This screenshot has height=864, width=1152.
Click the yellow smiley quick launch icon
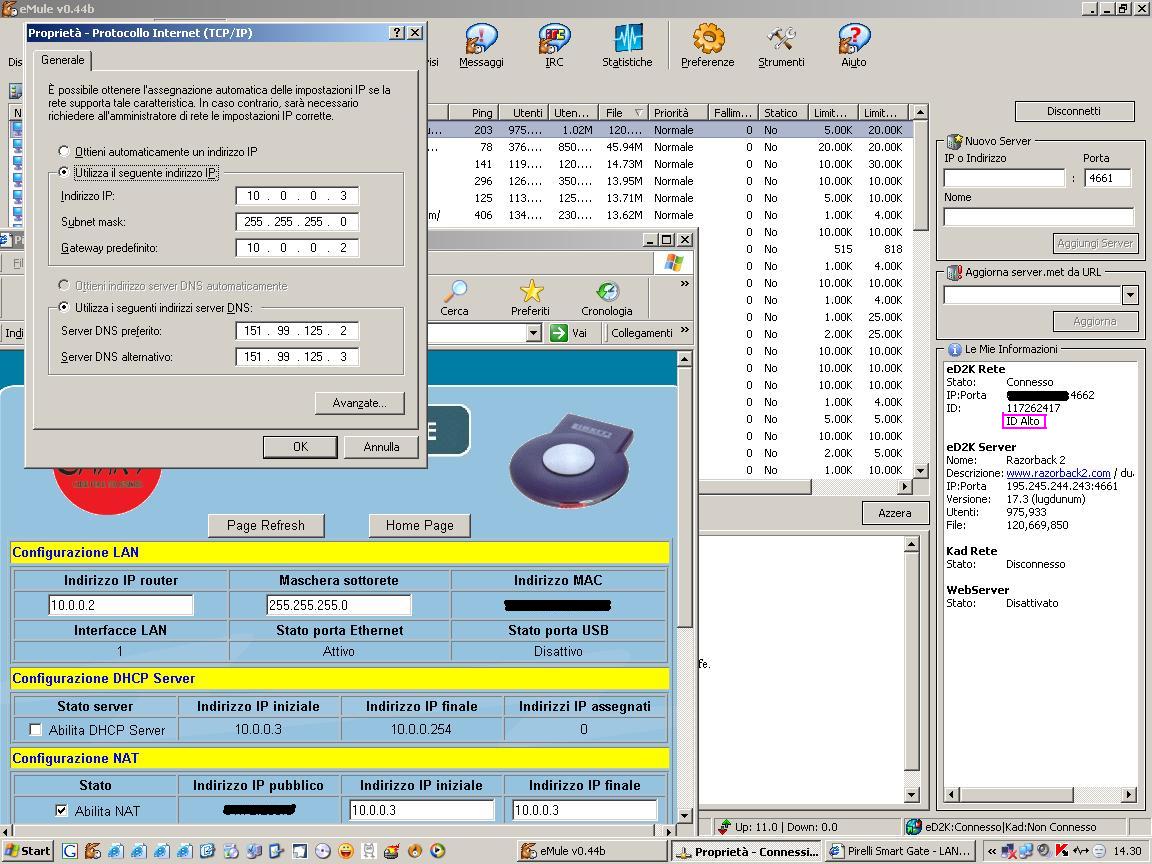(345, 851)
